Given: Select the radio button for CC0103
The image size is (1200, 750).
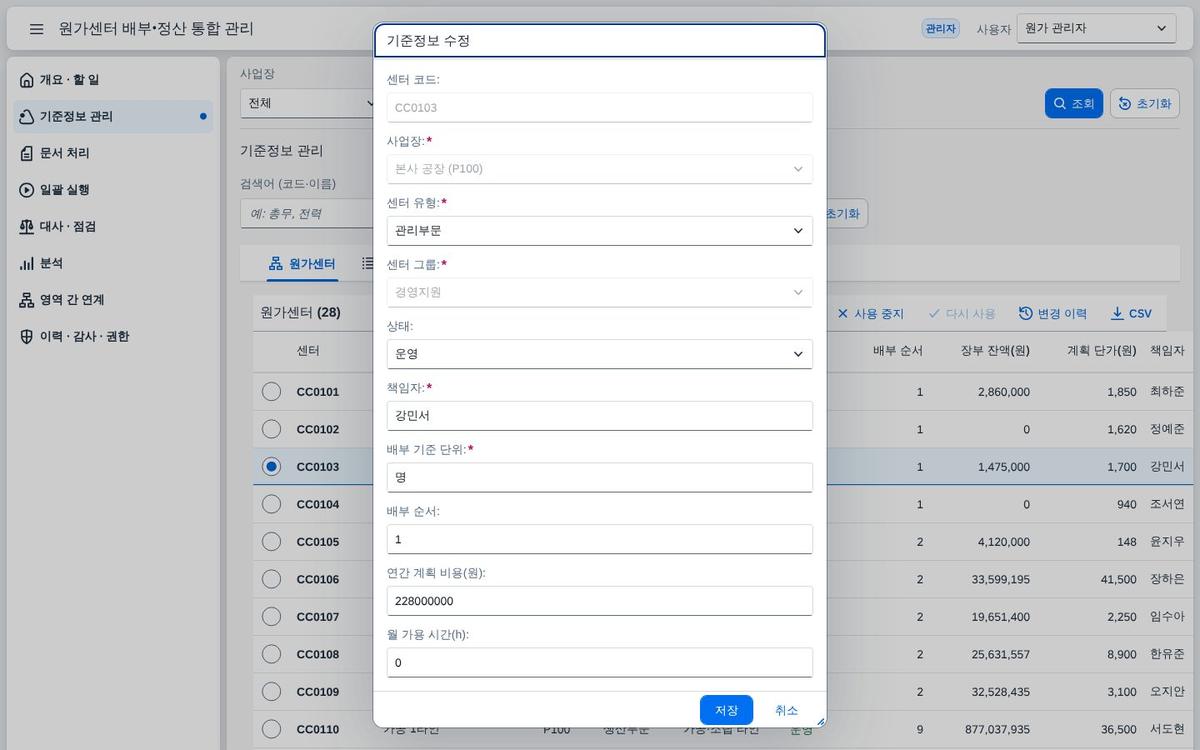Looking at the screenshot, I should point(271,466).
